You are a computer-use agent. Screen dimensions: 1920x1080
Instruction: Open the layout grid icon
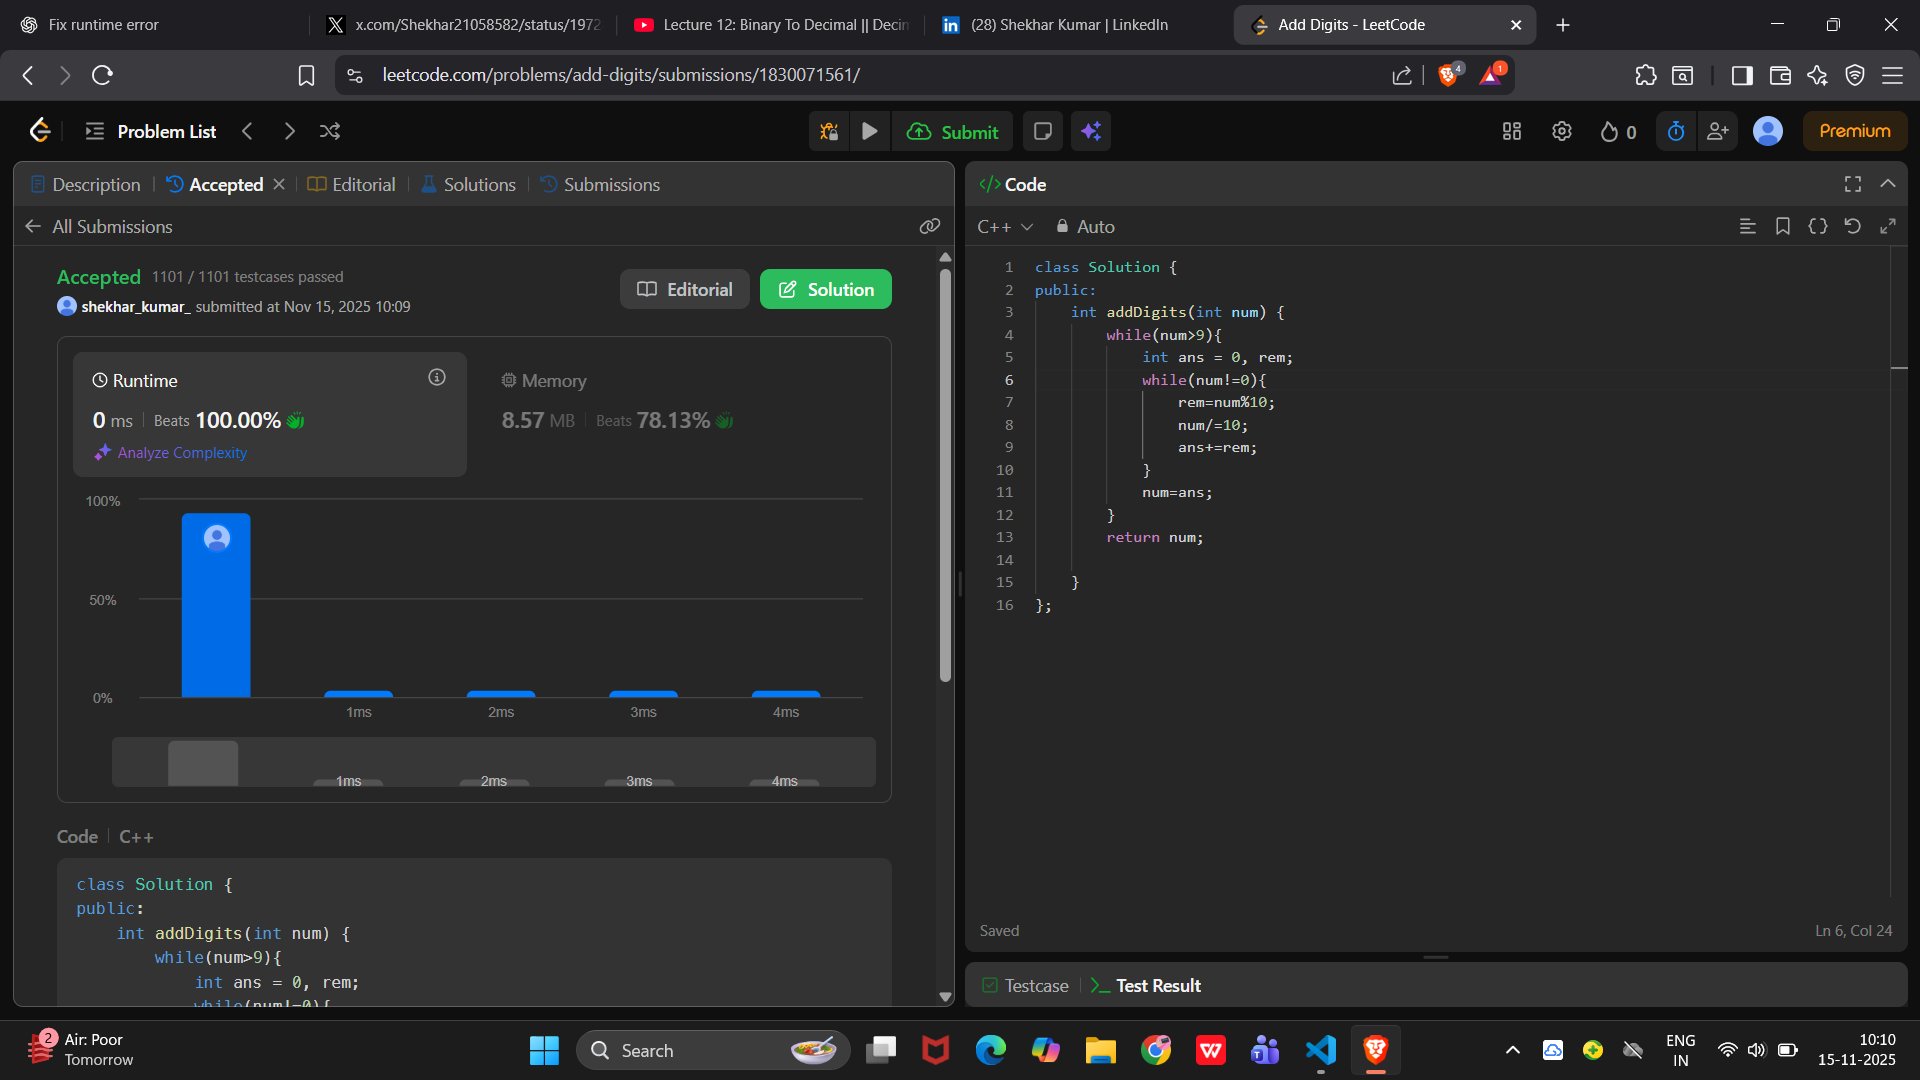pos(1511,131)
